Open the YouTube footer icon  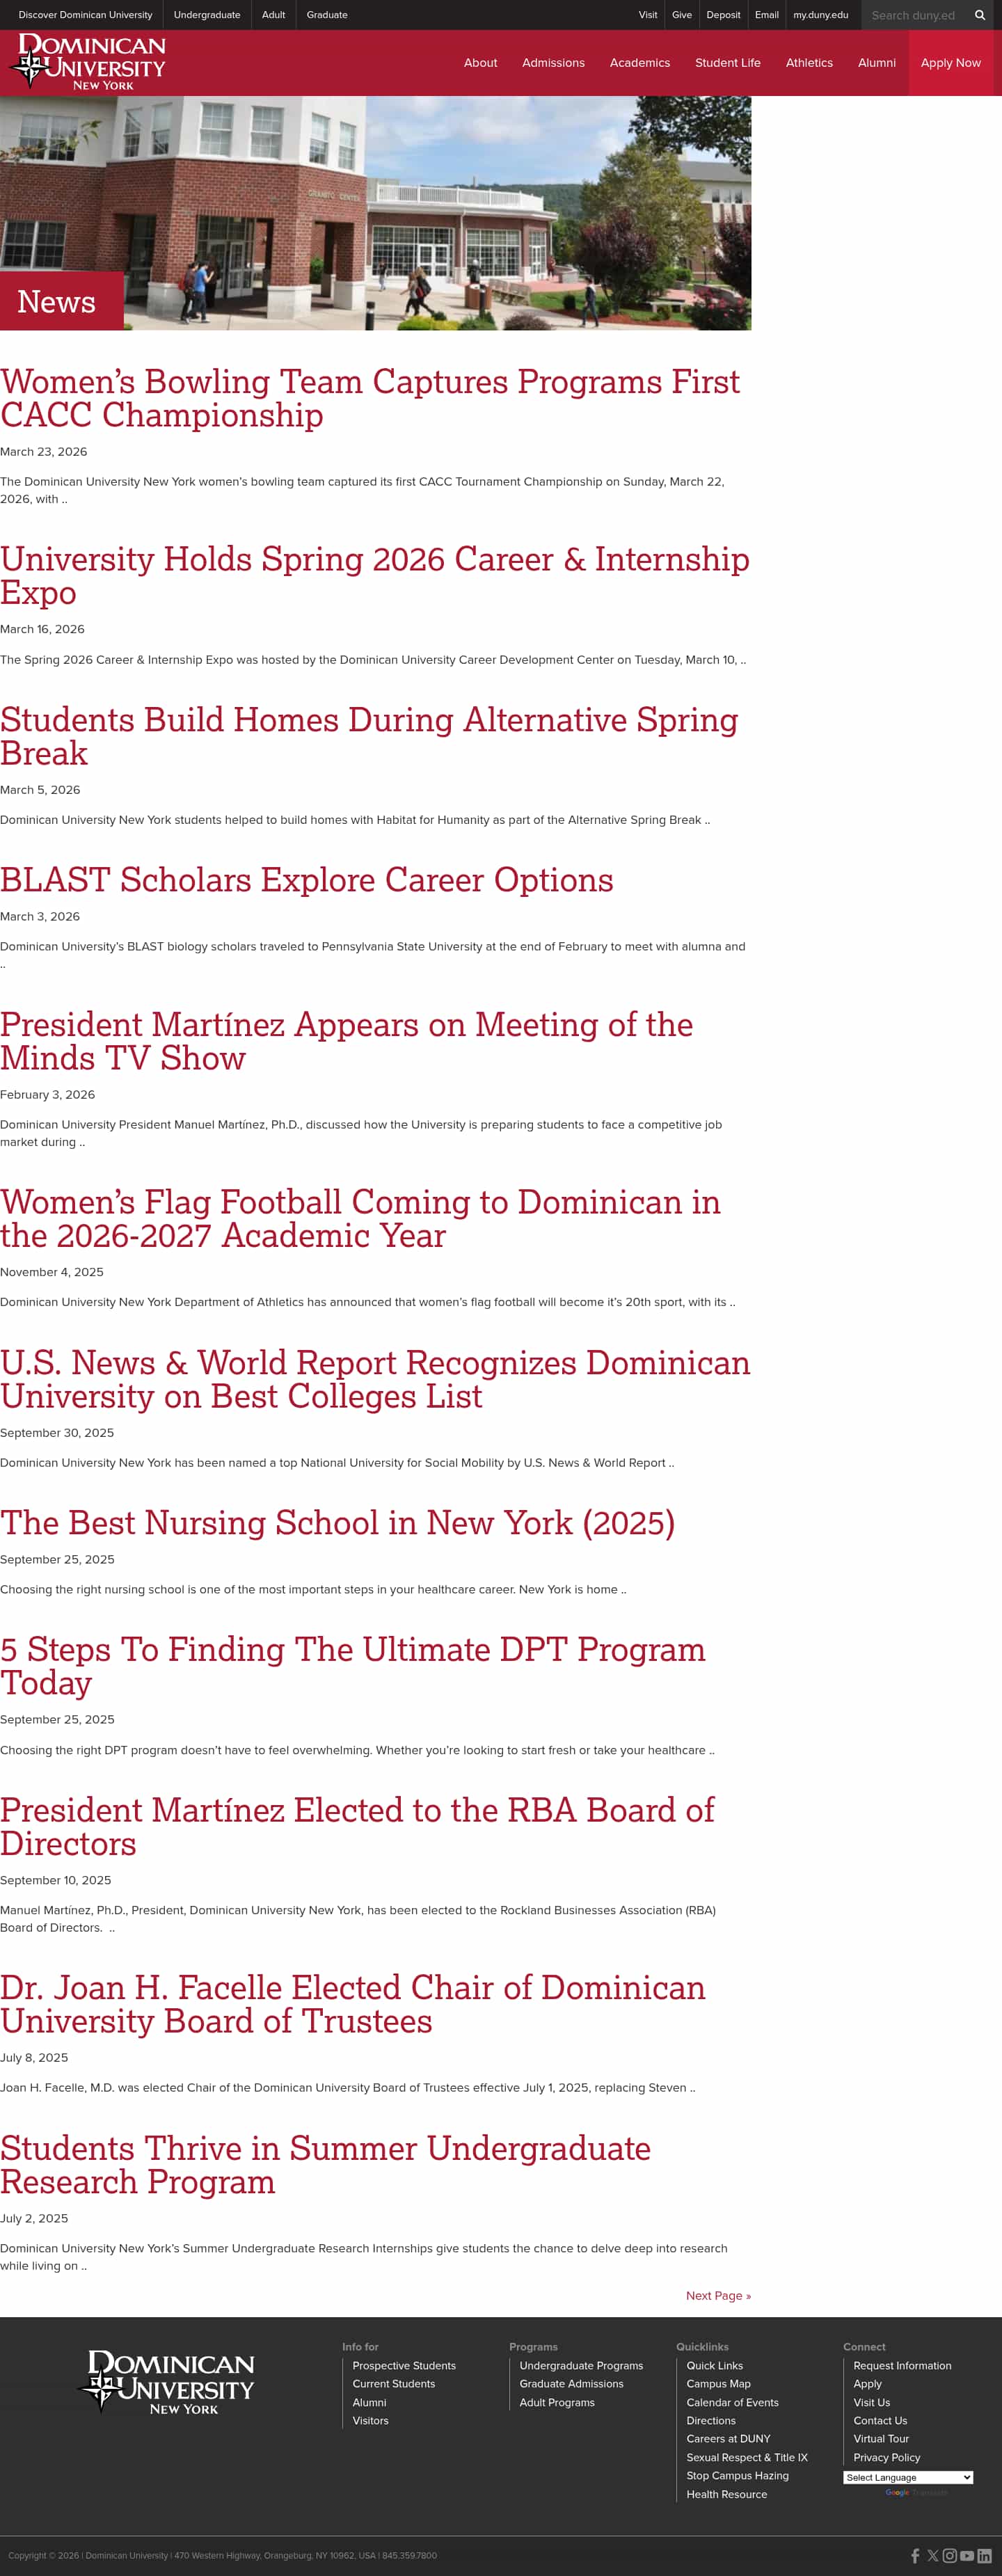pos(967,2555)
